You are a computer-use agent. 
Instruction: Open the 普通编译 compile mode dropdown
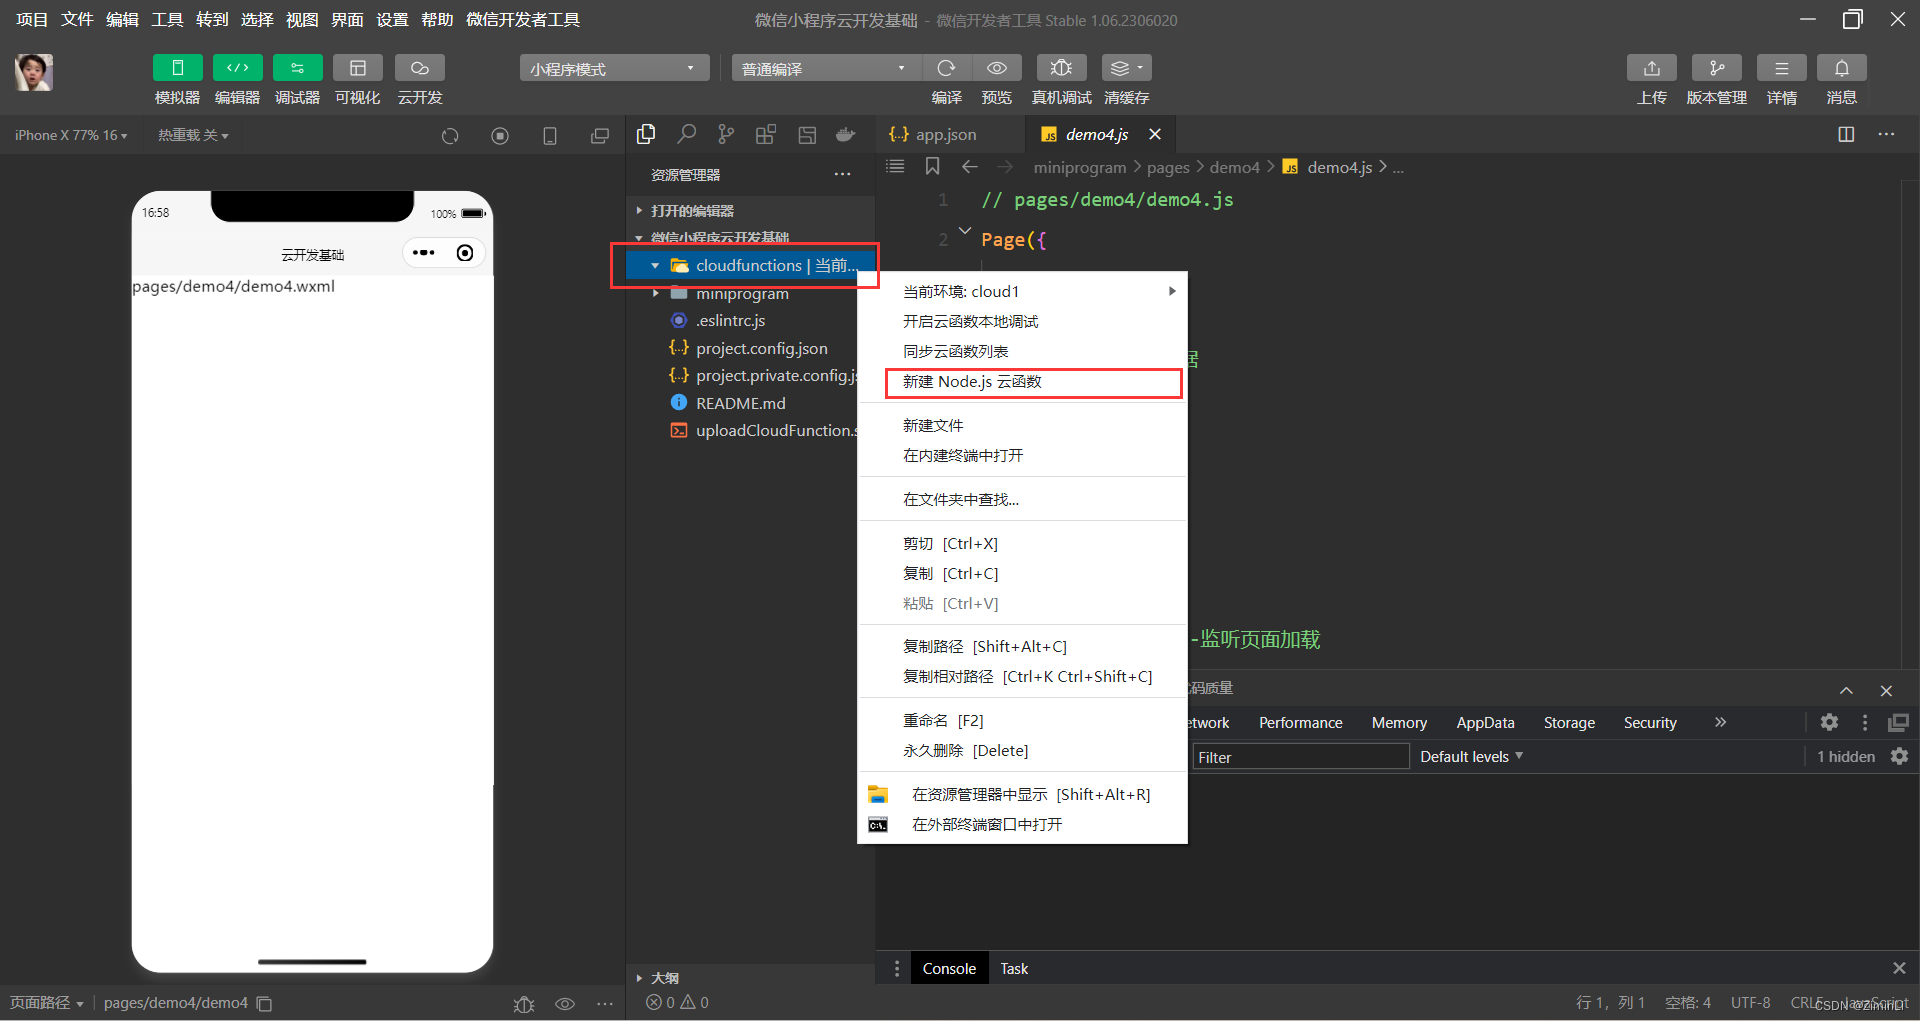coord(825,68)
